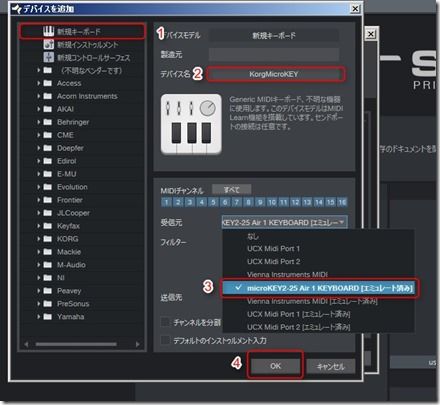Choose UCX Midi Port 2
440x405 pixels.
tap(318, 262)
